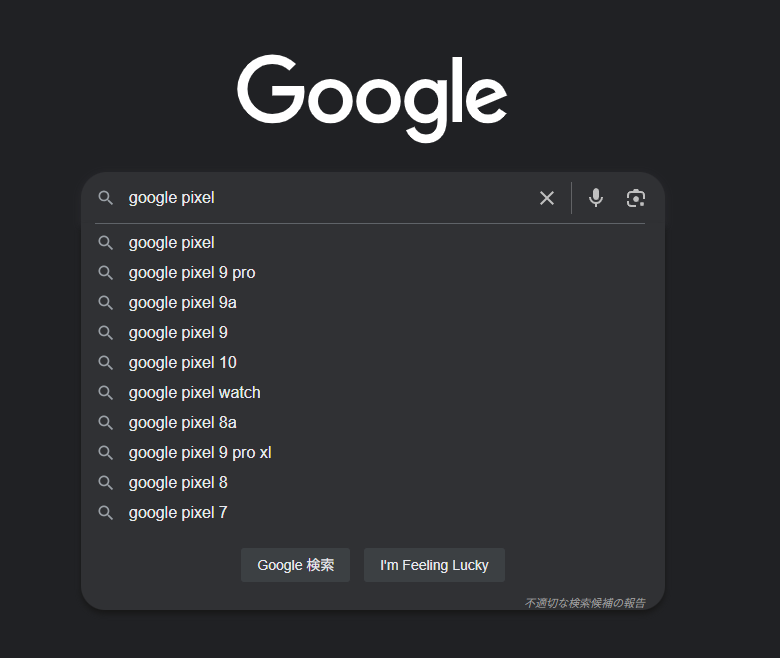Select google pixel watch suggestion text
Viewport: 780px width, 658px height.
point(195,392)
